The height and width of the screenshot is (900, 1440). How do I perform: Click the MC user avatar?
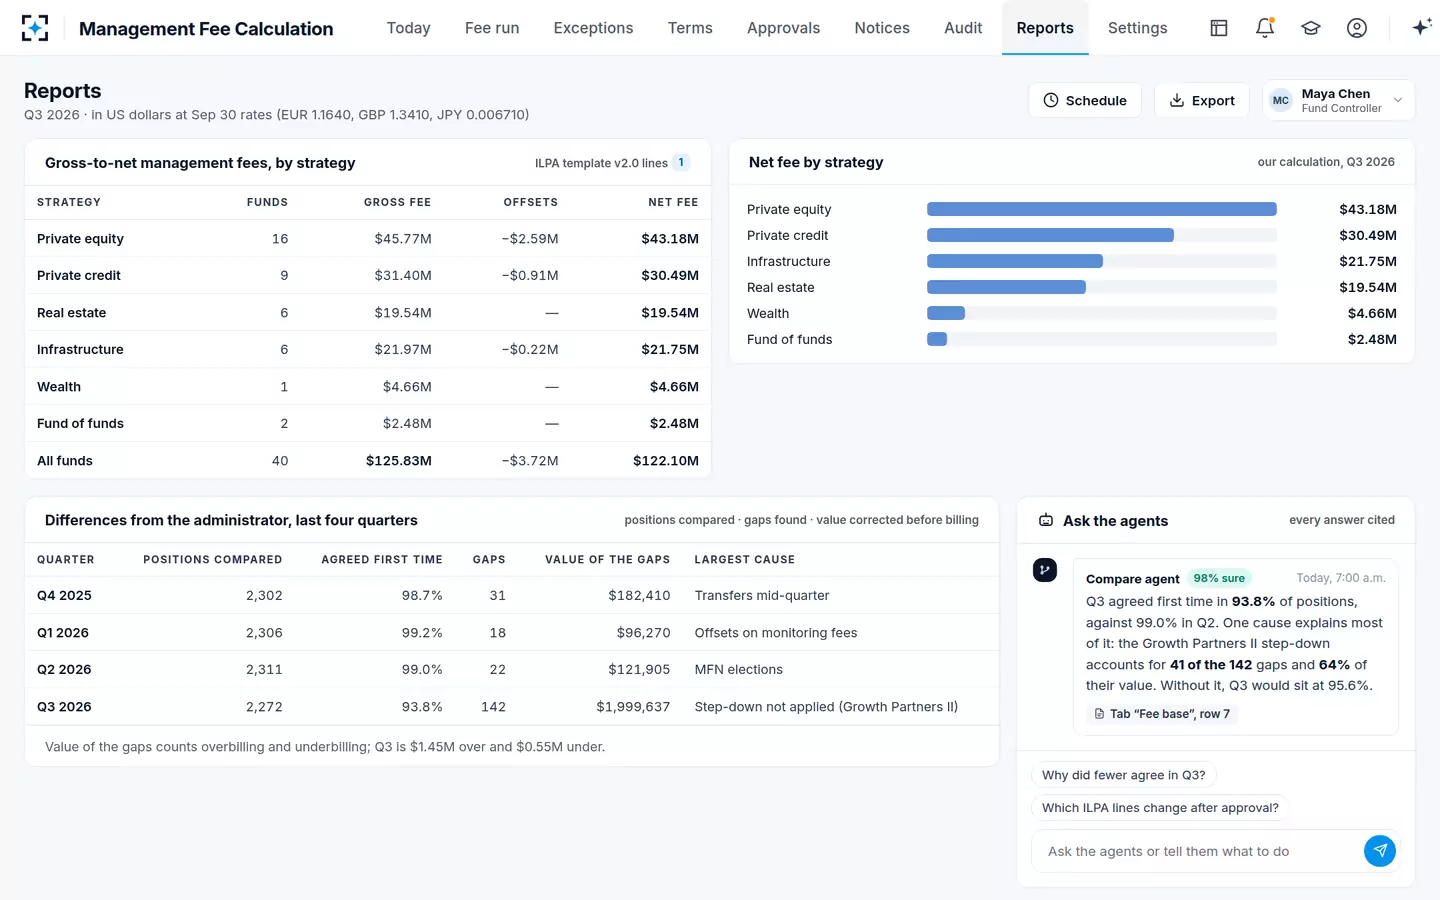click(x=1281, y=100)
